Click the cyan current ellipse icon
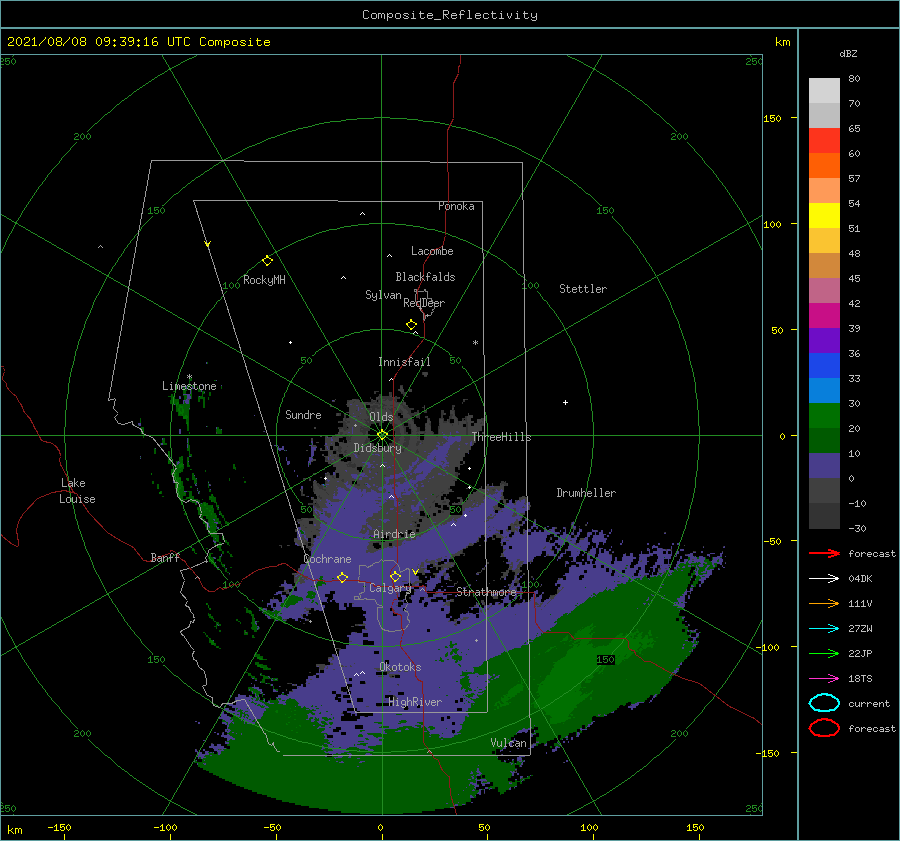This screenshot has height=841, width=900. click(x=824, y=703)
